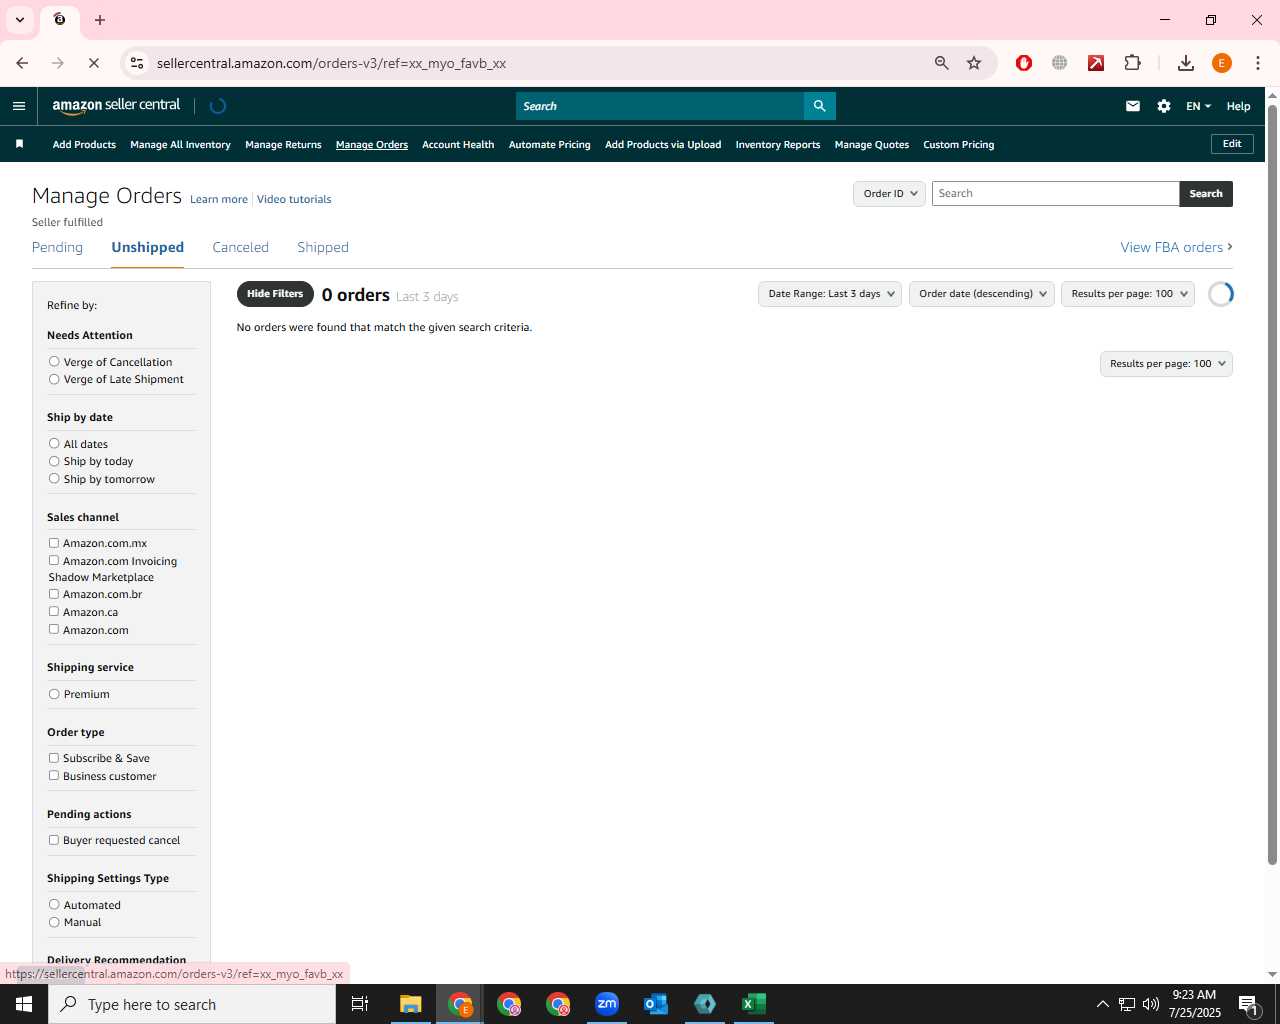Open EN language dropdown
This screenshot has height=1024, width=1280.
pos(1198,106)
